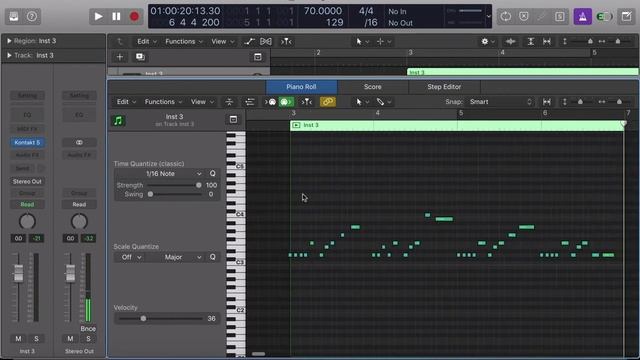Click Piano Roll global tracks button

click(233, 119)
